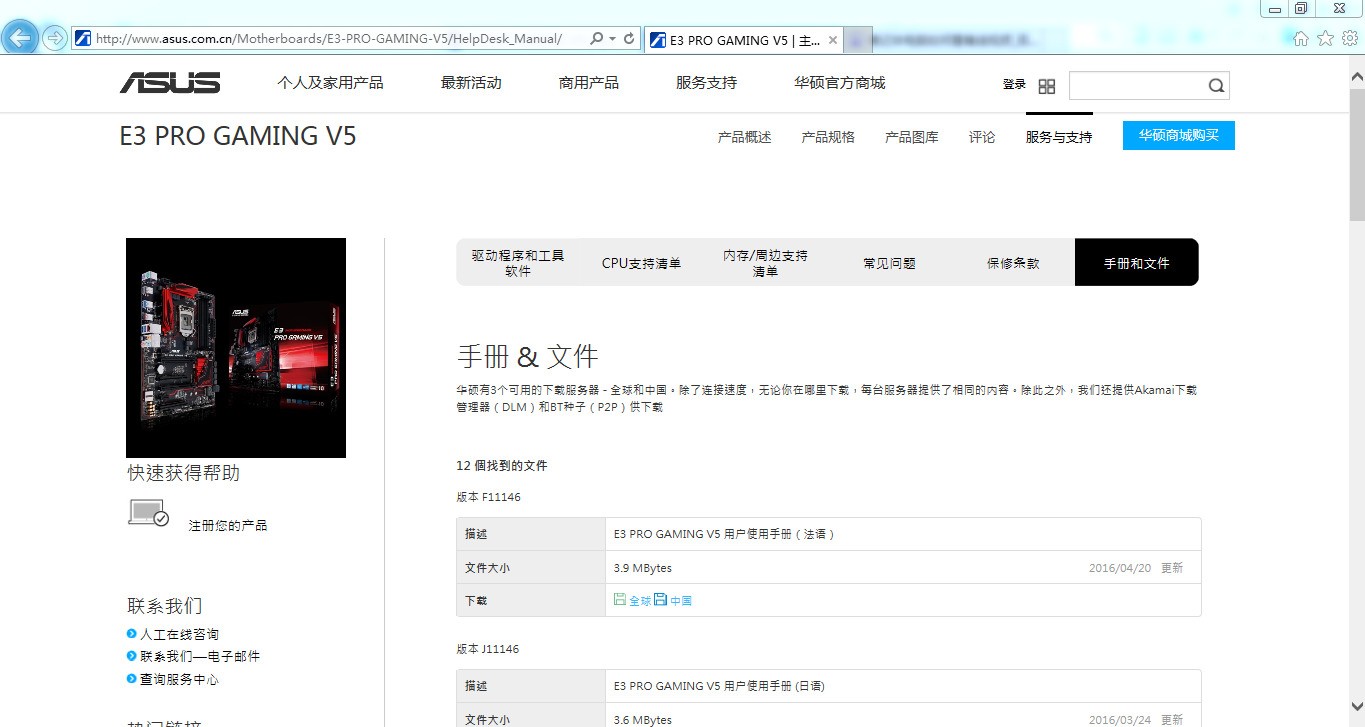Screen dimensions: 1365x727
Task: Click the text 版本 J11146
Action: (487, 649)
